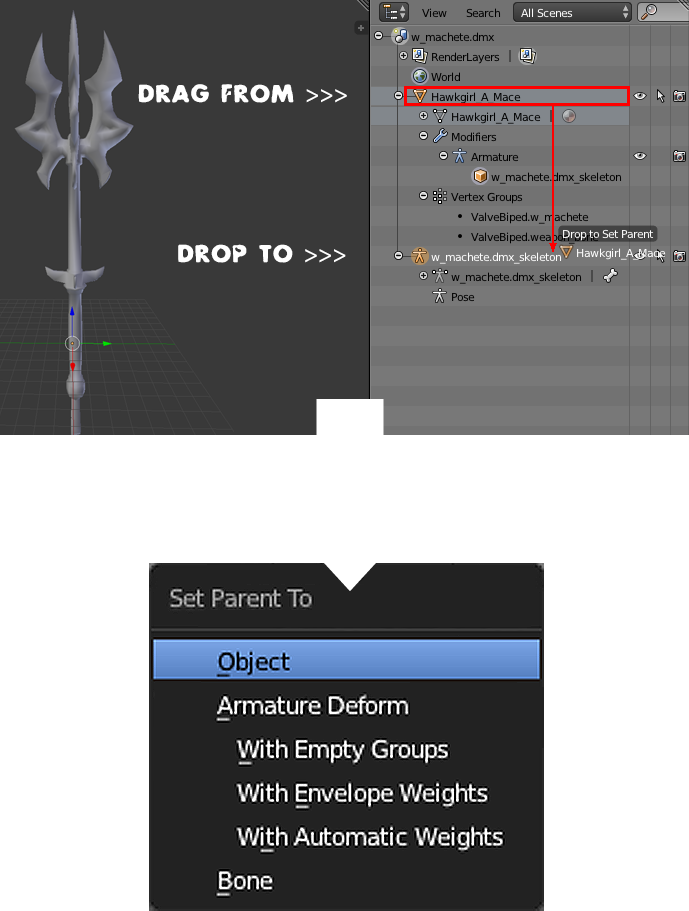Open the All Scenes display dropdown
This screenshot has width=689, height=911.
[572, 12]
